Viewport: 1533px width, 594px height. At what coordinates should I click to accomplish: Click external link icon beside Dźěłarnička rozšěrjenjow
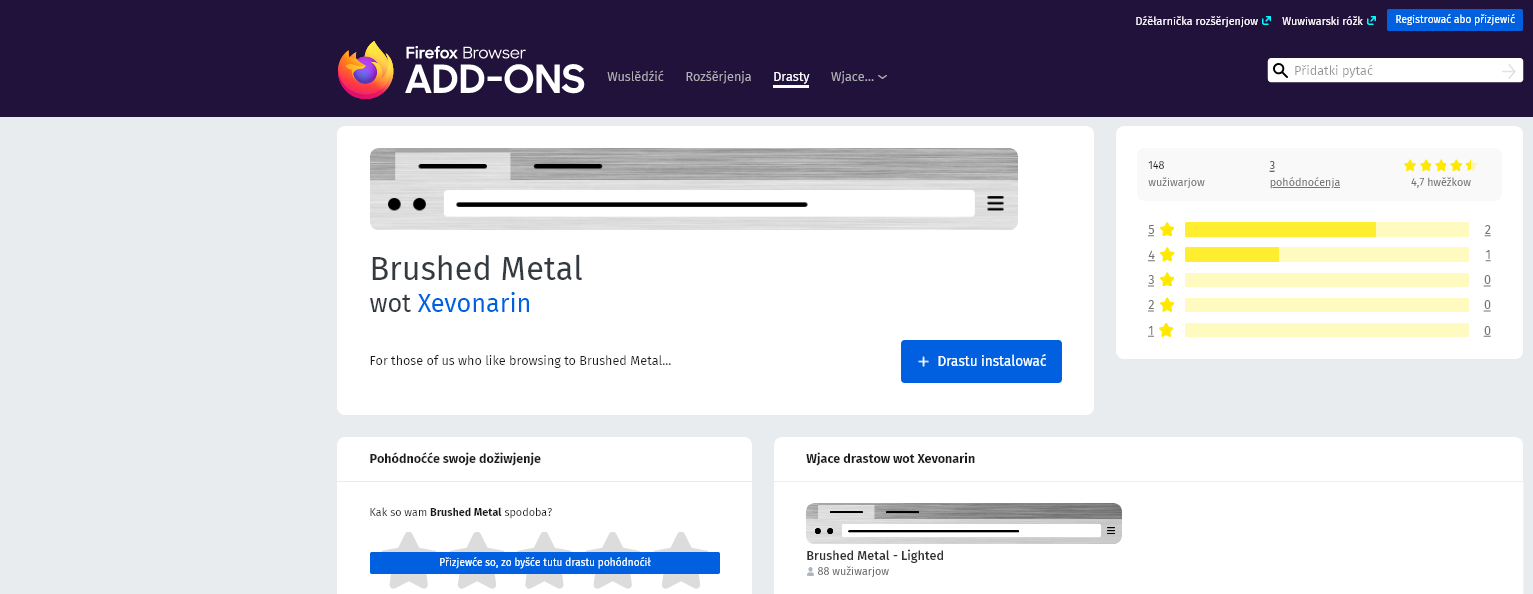click(1267, 20)
